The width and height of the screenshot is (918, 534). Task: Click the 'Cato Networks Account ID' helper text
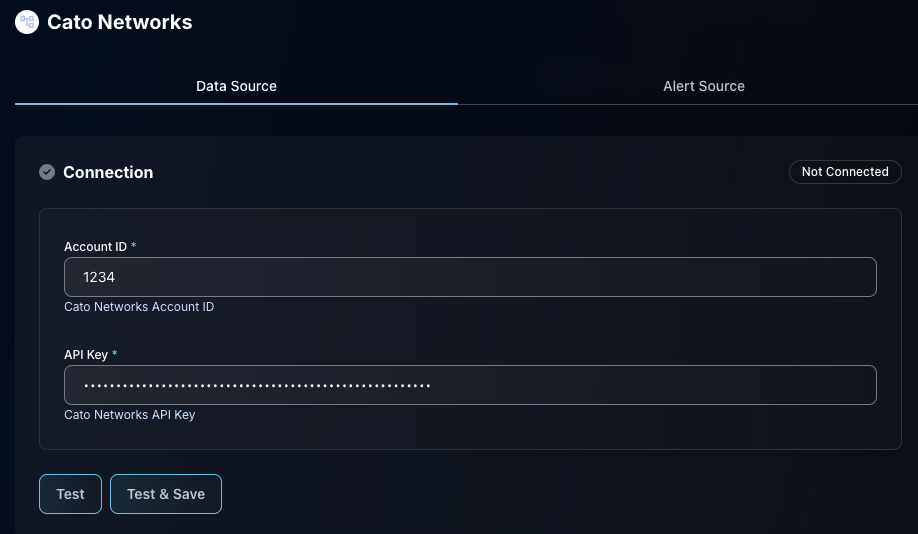[x=139, y=307]
